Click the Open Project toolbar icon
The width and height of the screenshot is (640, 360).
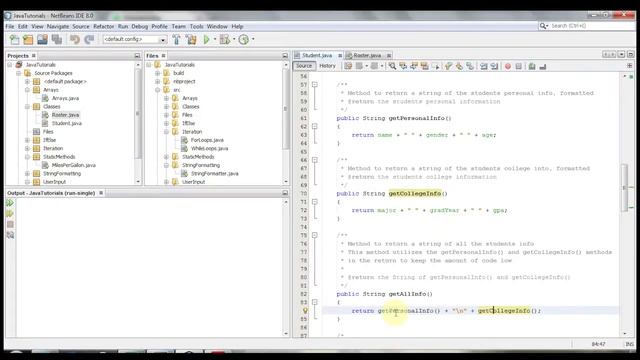tap(42, 40)
